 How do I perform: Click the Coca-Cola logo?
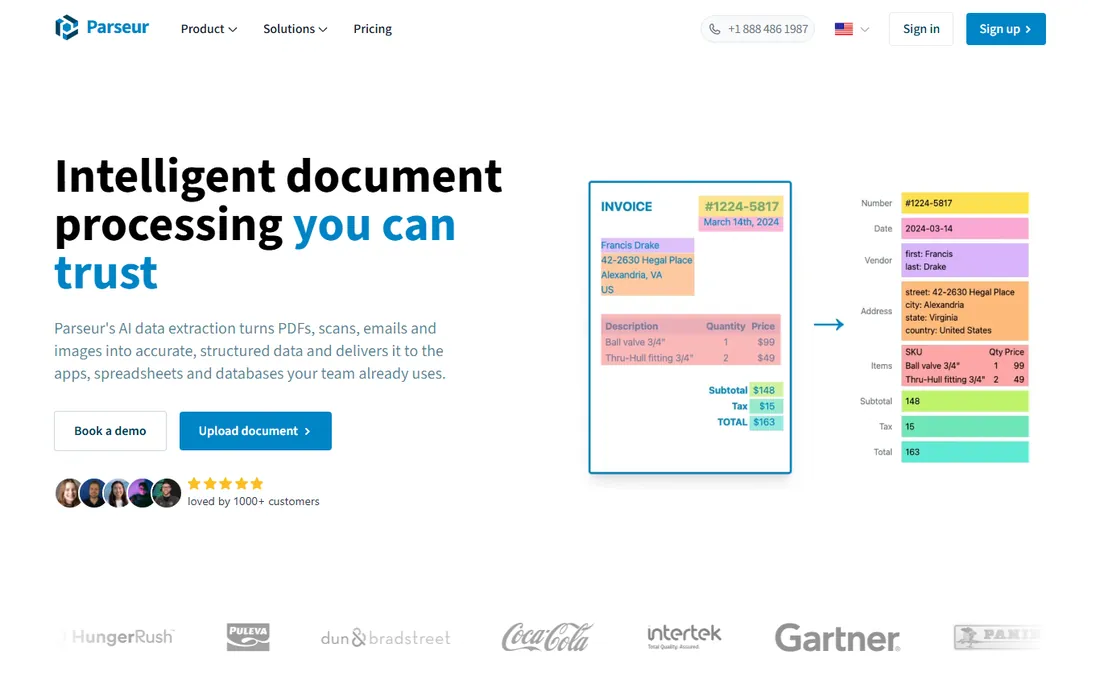(547, 637)
